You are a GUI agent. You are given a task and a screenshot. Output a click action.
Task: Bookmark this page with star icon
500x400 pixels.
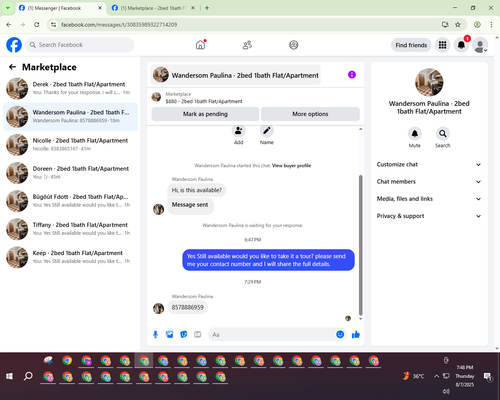[x=458, y=25]
